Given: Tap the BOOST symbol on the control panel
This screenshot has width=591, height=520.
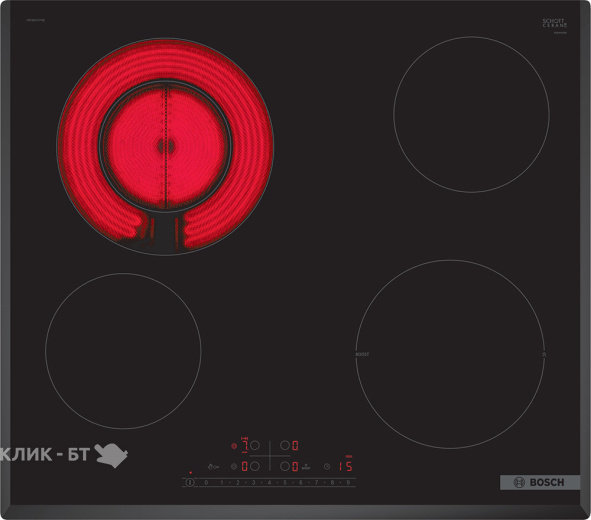Looking at the screenshot, I should [306, 466].
